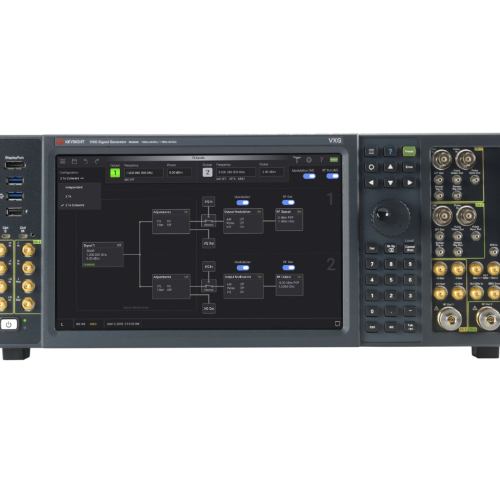500x500 pixels.
Task: Tap the antenna signal icon at top right
Action: [x=296, y=160]
